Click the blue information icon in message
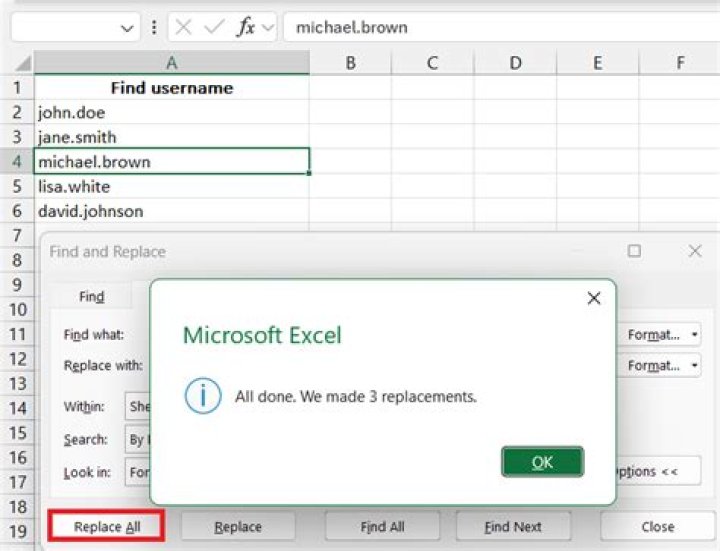Screen dimensions: 720x551 click(x=203, y=396)
